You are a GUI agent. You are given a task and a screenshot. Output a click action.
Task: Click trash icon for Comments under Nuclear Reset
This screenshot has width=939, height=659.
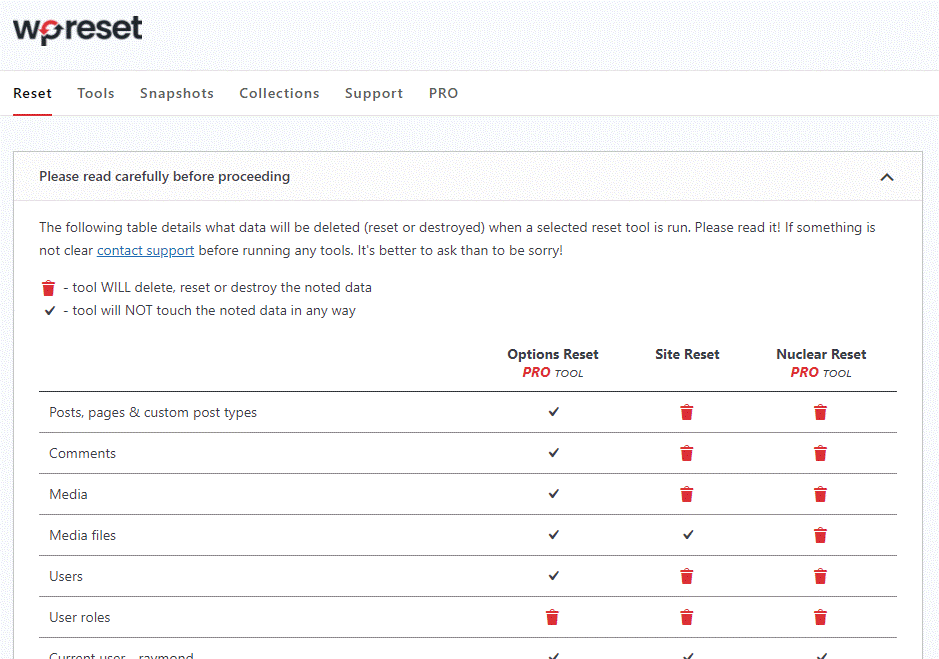[820, 453]
